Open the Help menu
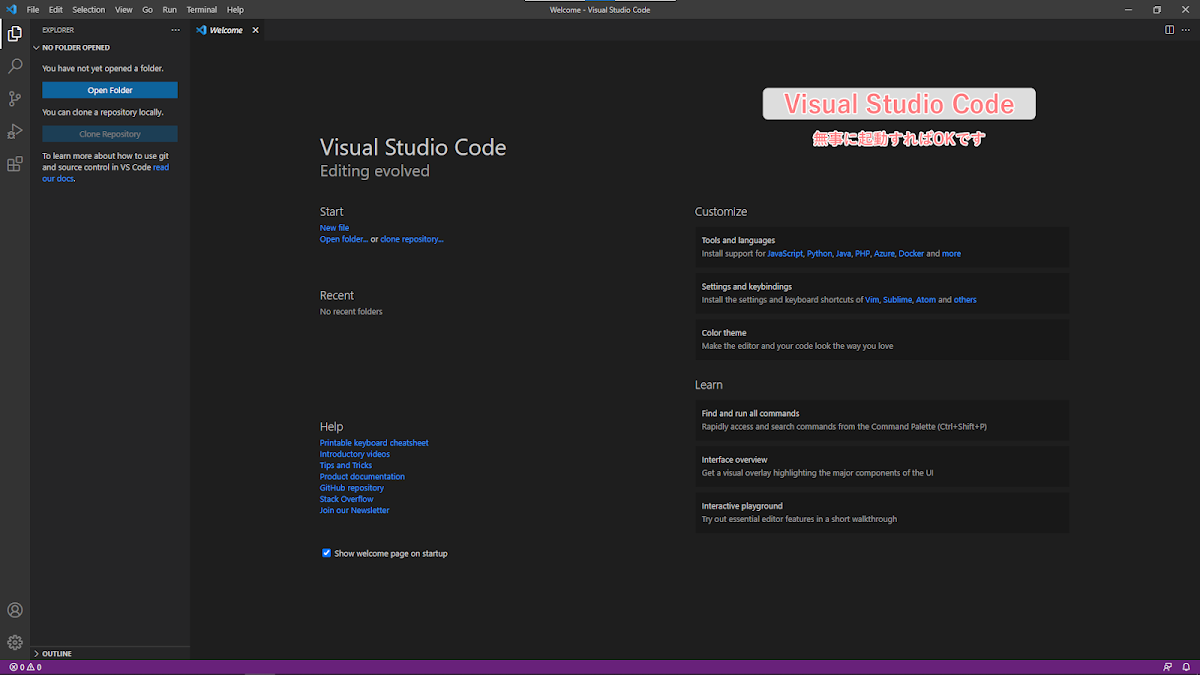This screenshot has height=675, width=1200. (x=235, y=9)
